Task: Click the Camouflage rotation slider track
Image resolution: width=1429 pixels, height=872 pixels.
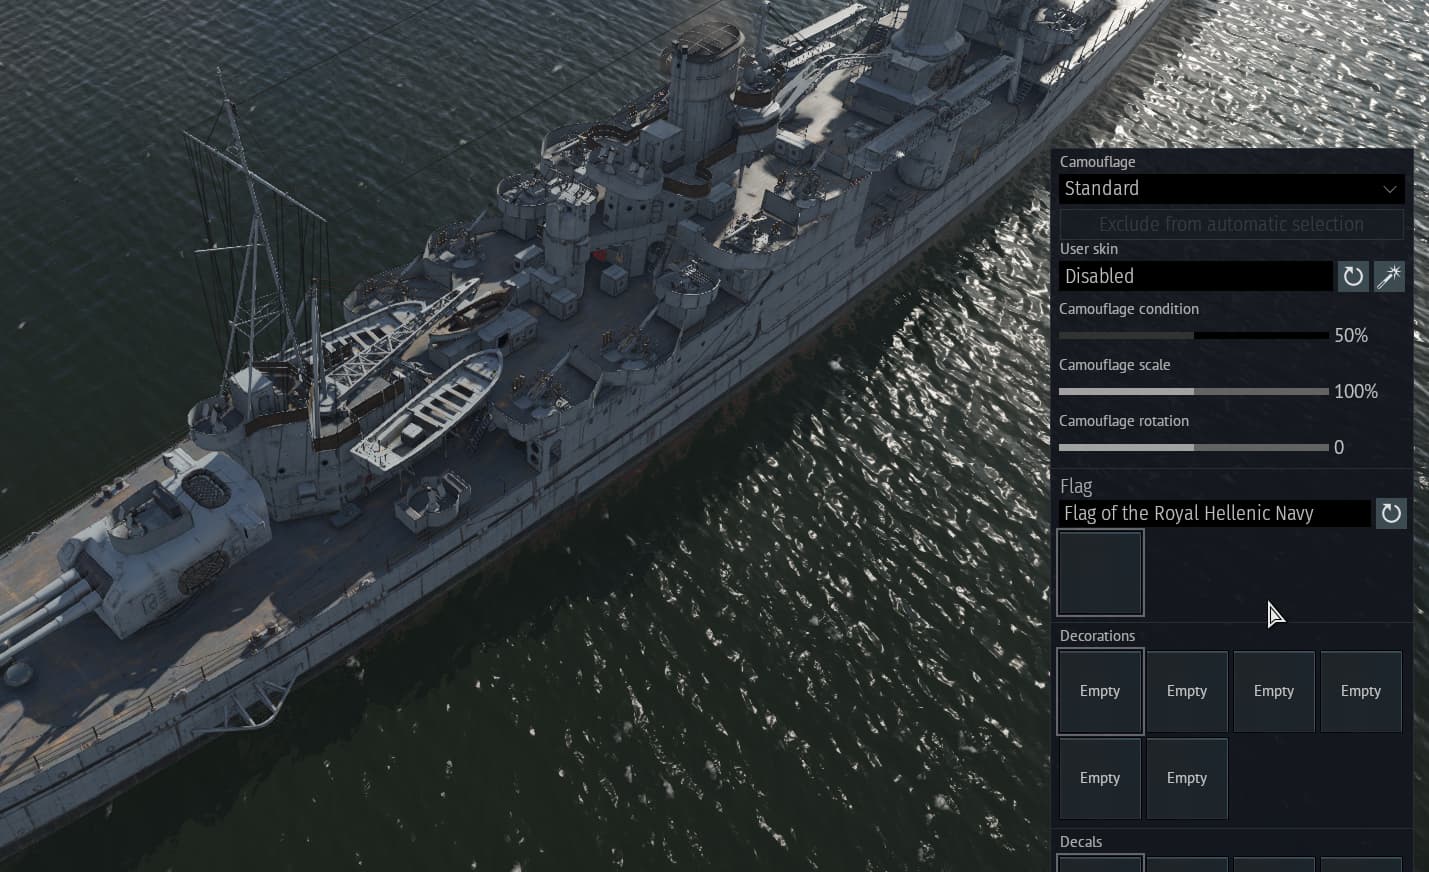Action: [1193, 447]
